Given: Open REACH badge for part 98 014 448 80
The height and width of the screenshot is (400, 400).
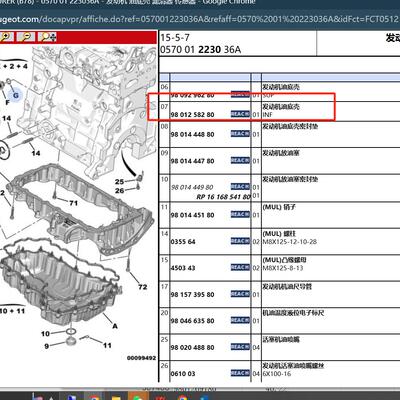Looking at the screenshot, I should (x=240, y=134).
